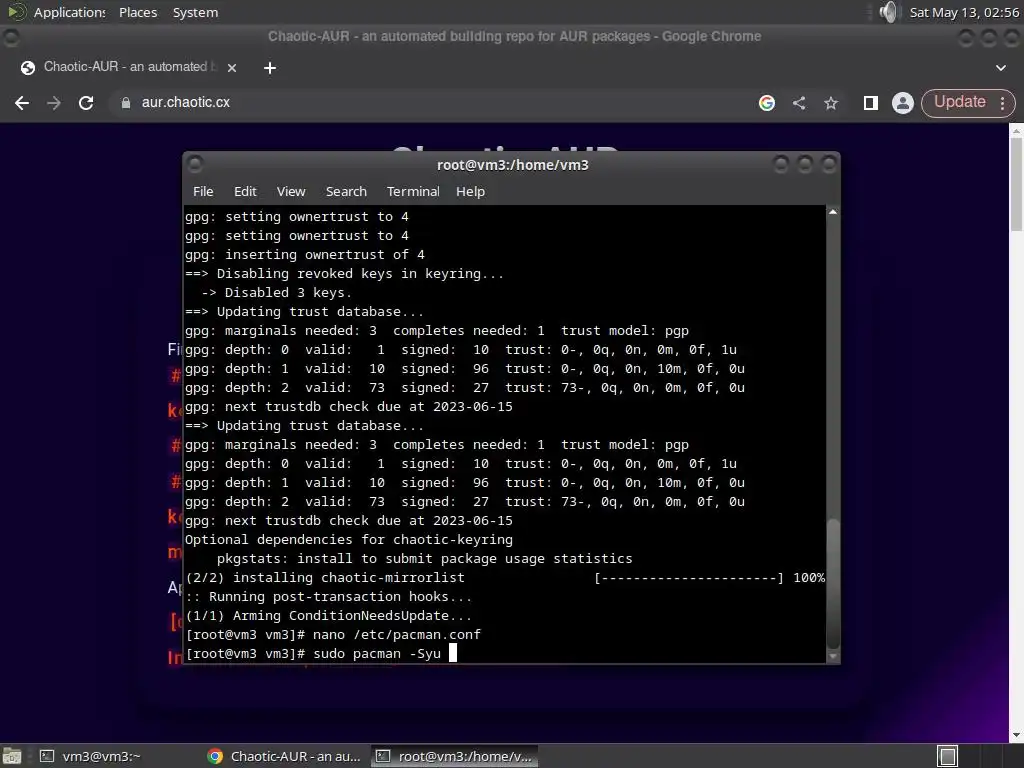The height and width of the screenshot is (768, 1024).
Task: Open Google icon in address bar
Action: (x=767, y=103)
